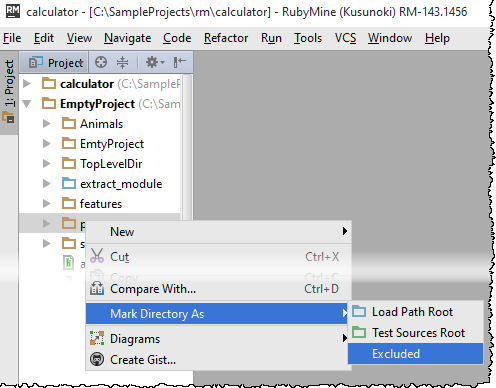Open the File menu
Viewport: 496px width, 388px height.
12,38
